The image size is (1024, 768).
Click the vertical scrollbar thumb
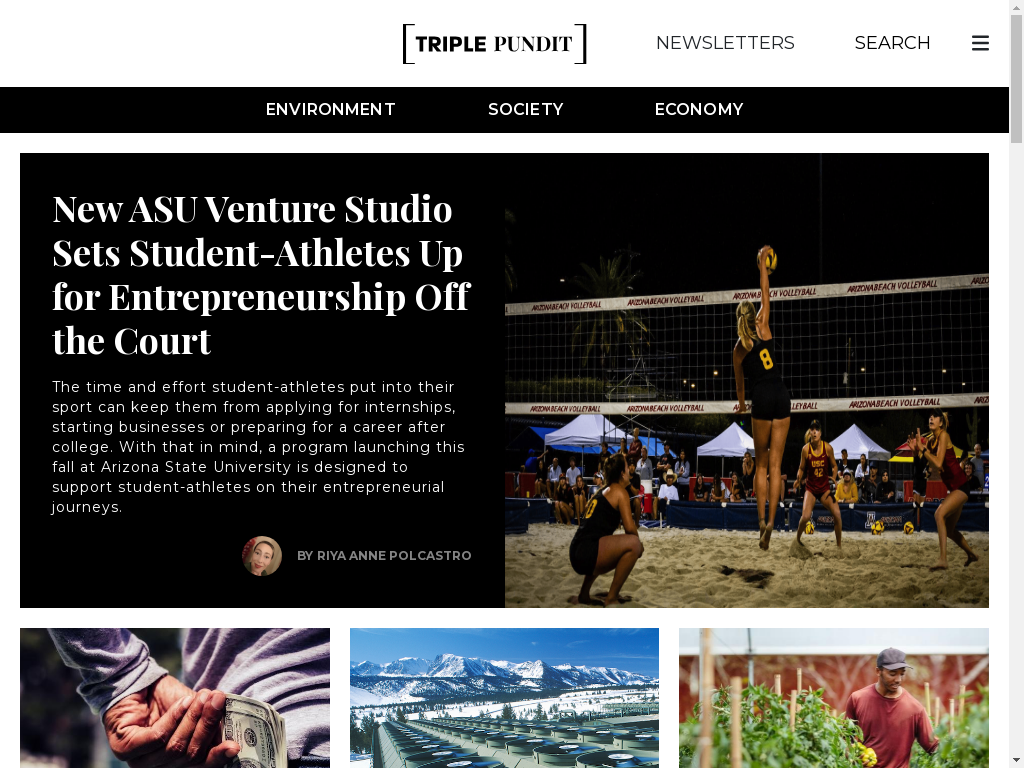(1016, 78)
